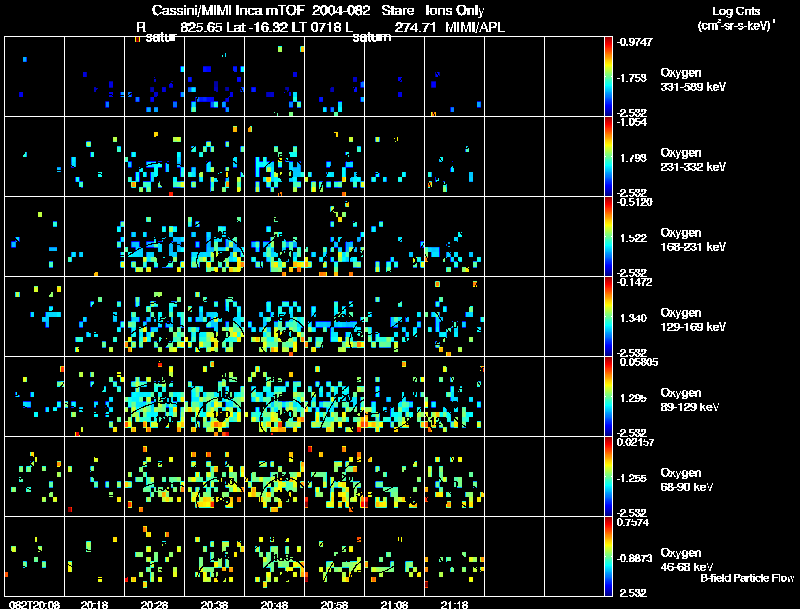Click the color bar beside Oxygen 168-231 keV

coord(608,236)
